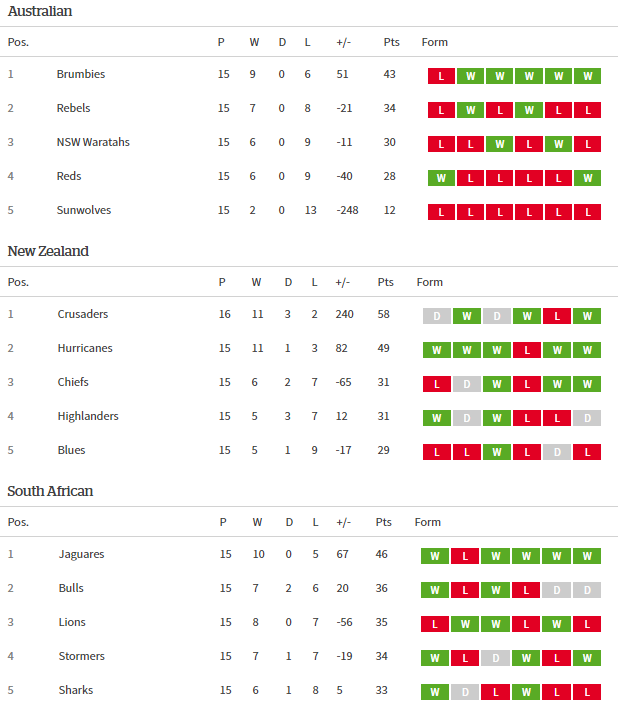Viewport: 626px width, 707px height.
Task: Click the Brumbies team name
Action: (81, 74)
